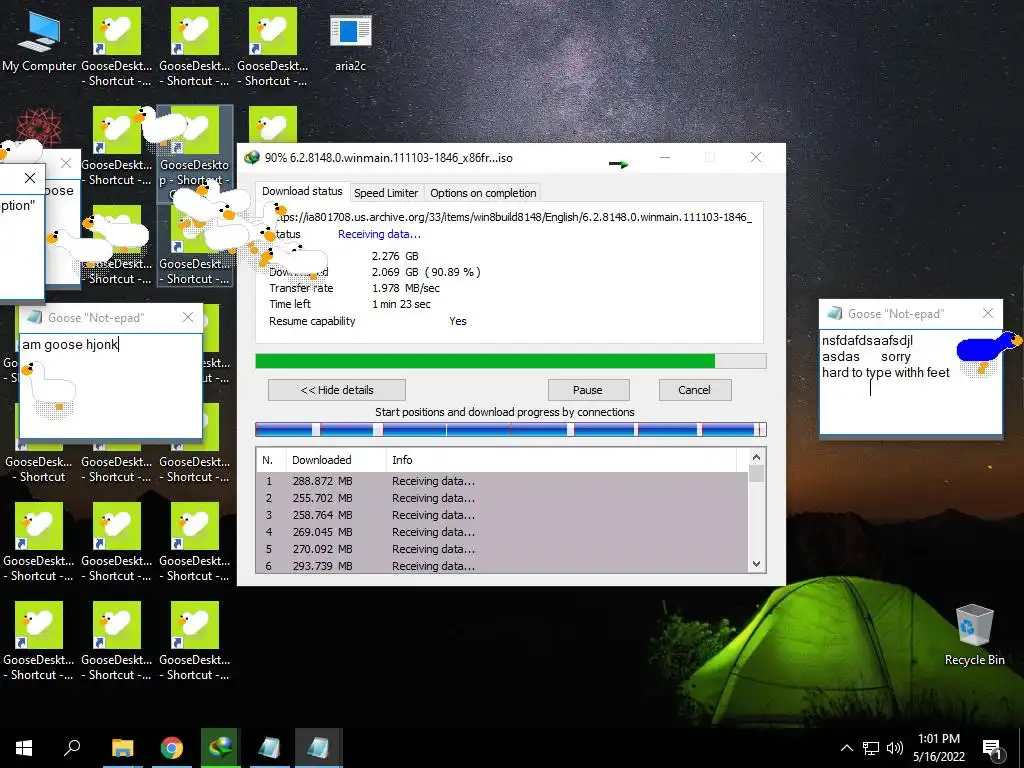Close the "am goose hjonk" Not-epad window
1024x768 pixels.
coord(188,317)
